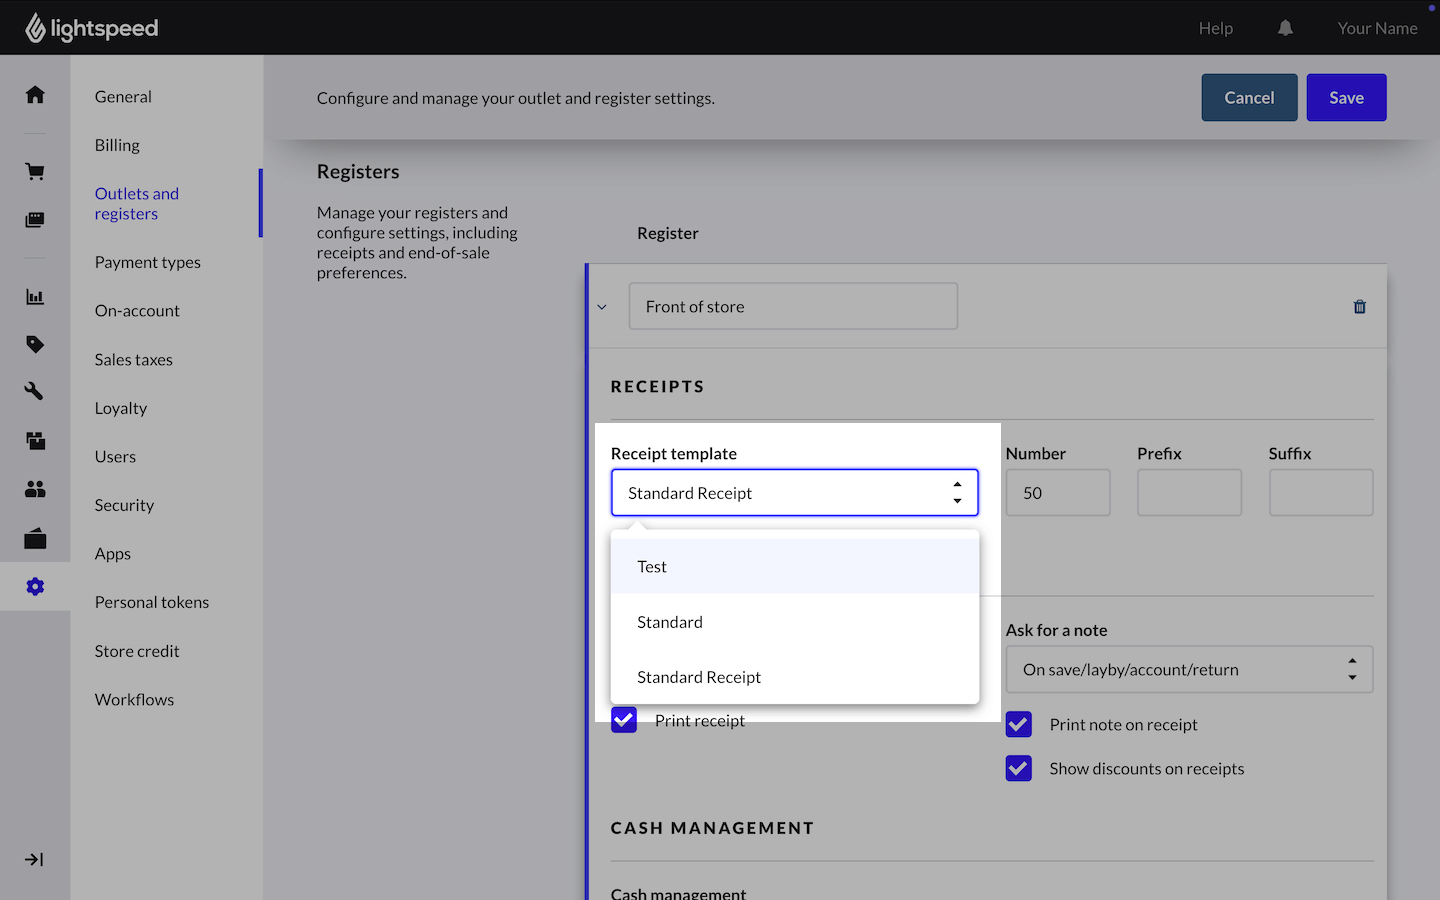Screen dimensions: 1440x900
Task: Click the shopping cart sell icon
Action: tap(35, 172)
